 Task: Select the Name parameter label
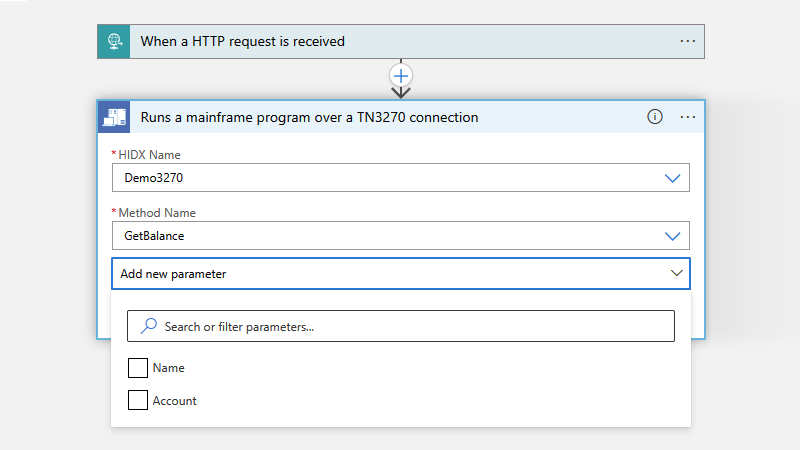coord(168,368)
